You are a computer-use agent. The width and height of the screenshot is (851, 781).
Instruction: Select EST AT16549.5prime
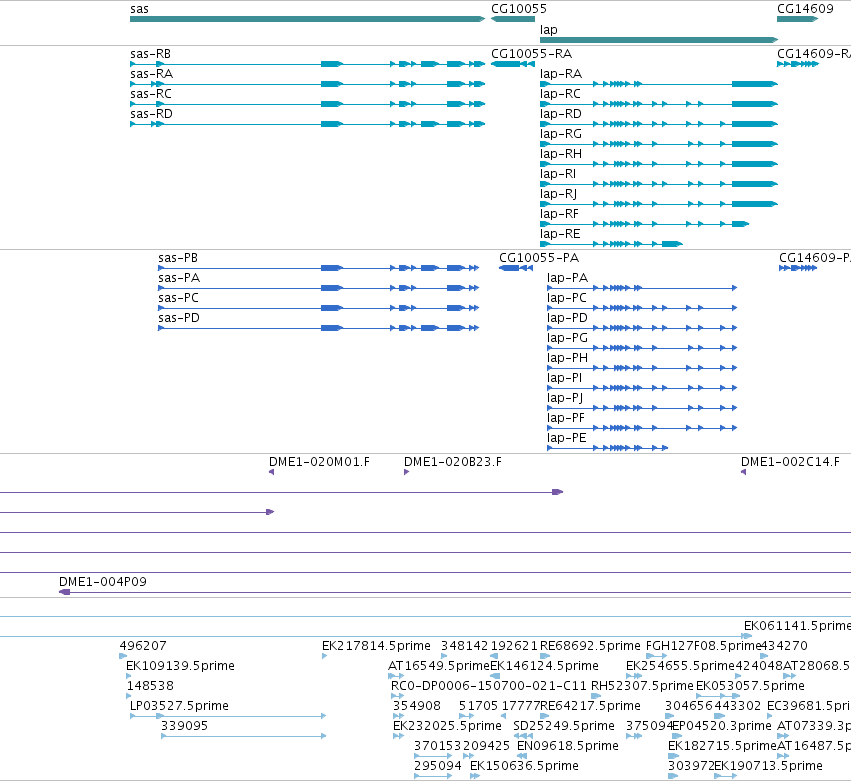439,666
